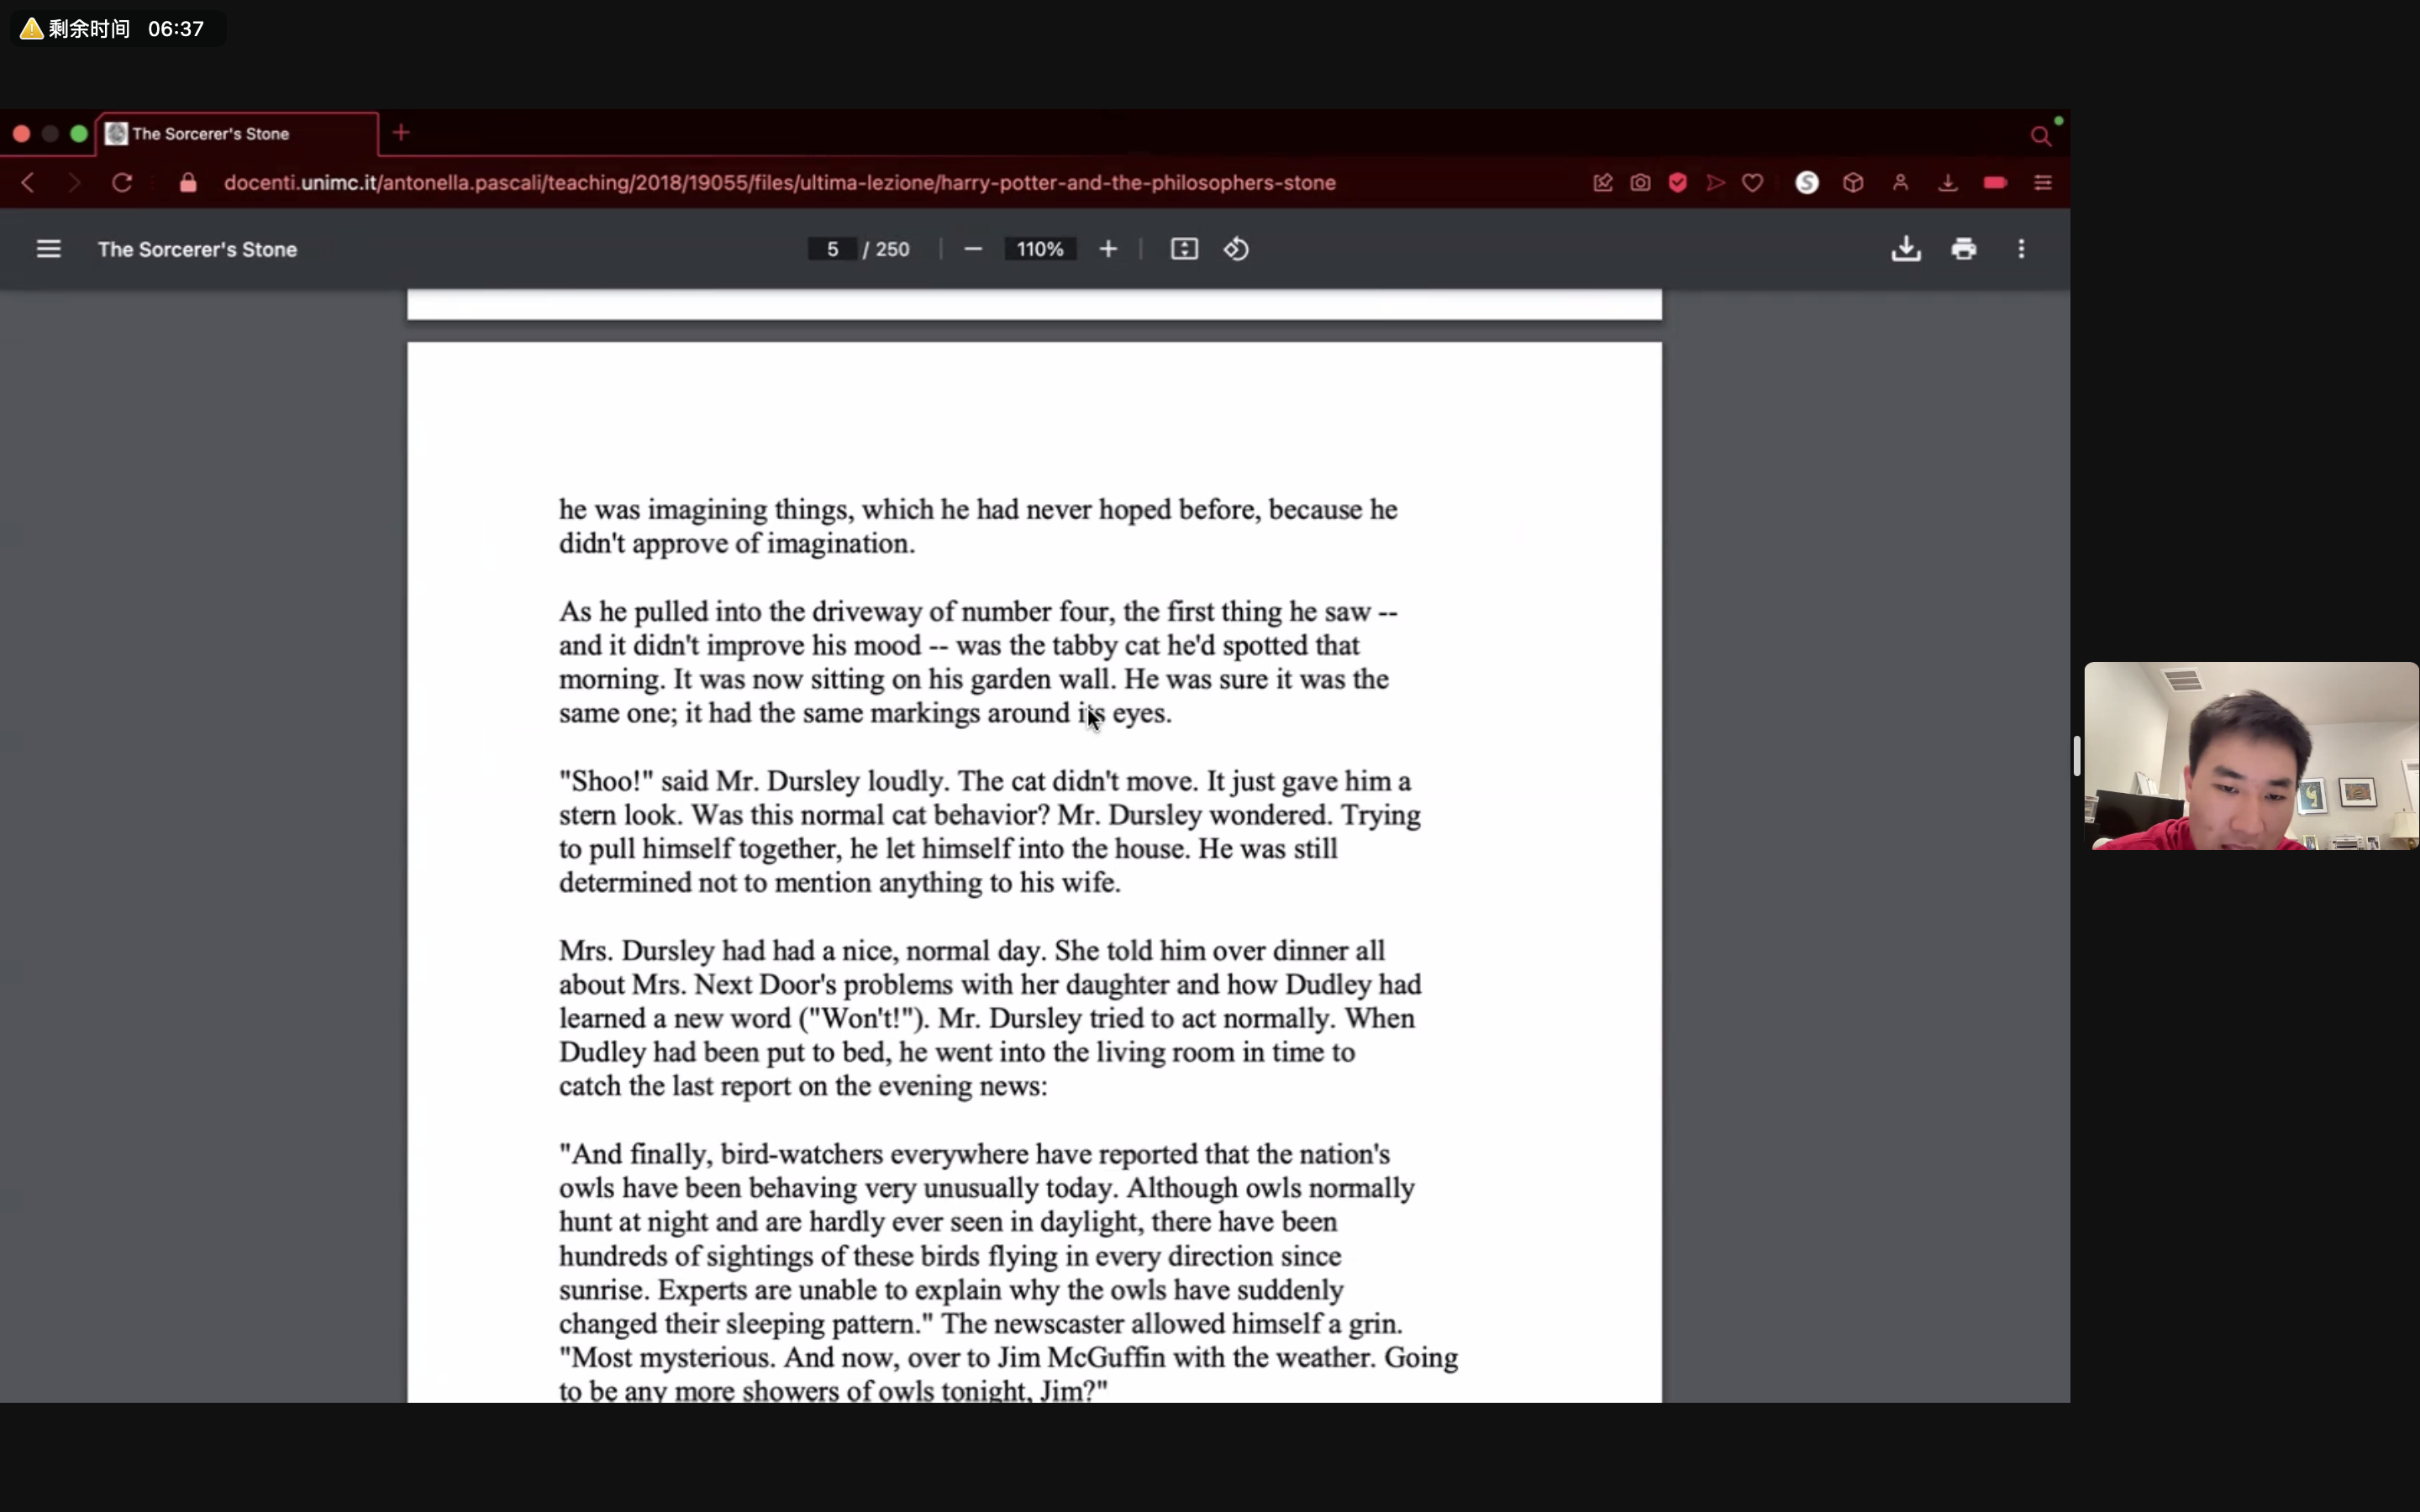Image resolution: width=2420 pixels, height=1512 pixels.
Task: Click the text "/ 250" page total
Action: [886, 249]
